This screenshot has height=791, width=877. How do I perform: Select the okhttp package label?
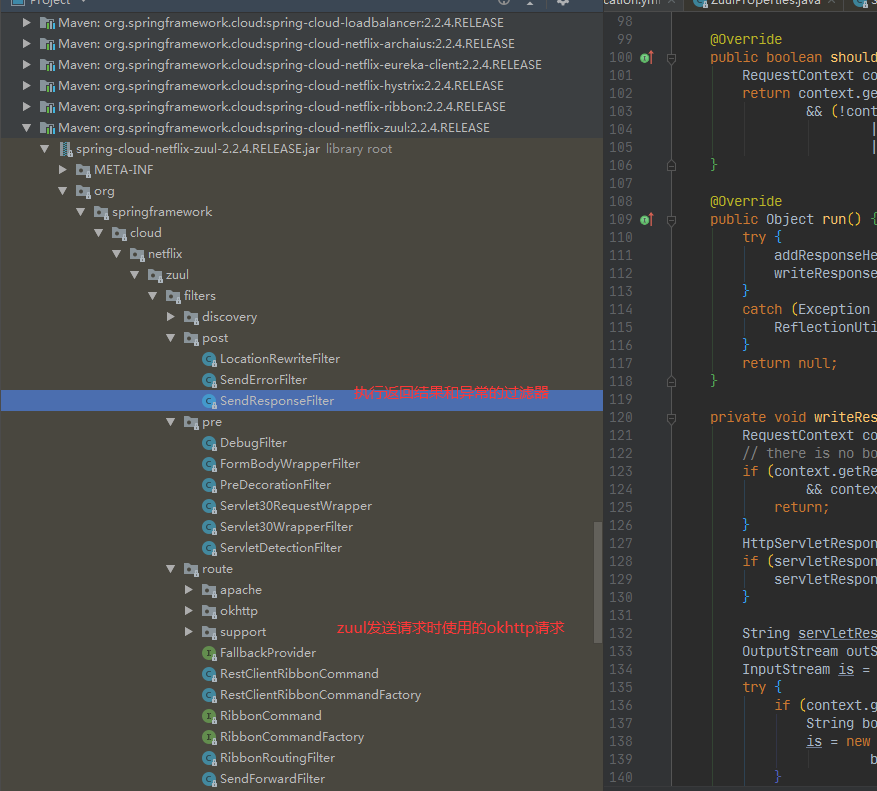[x=239, y=611]
